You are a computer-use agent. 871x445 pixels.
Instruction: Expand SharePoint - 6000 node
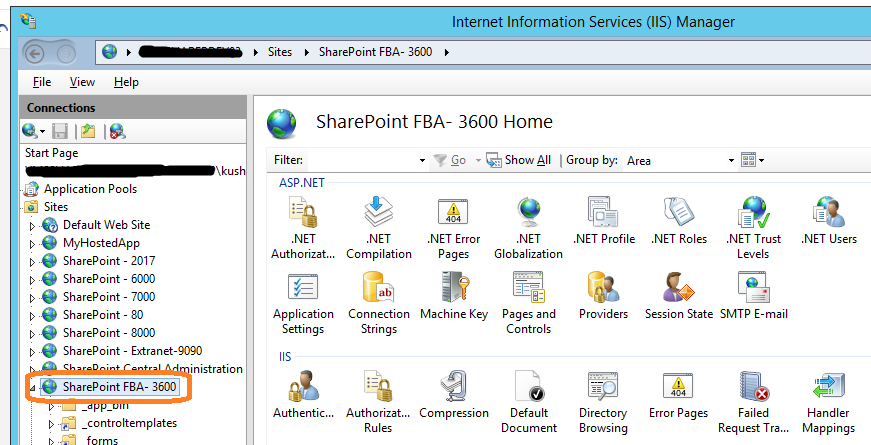[32, 279]
